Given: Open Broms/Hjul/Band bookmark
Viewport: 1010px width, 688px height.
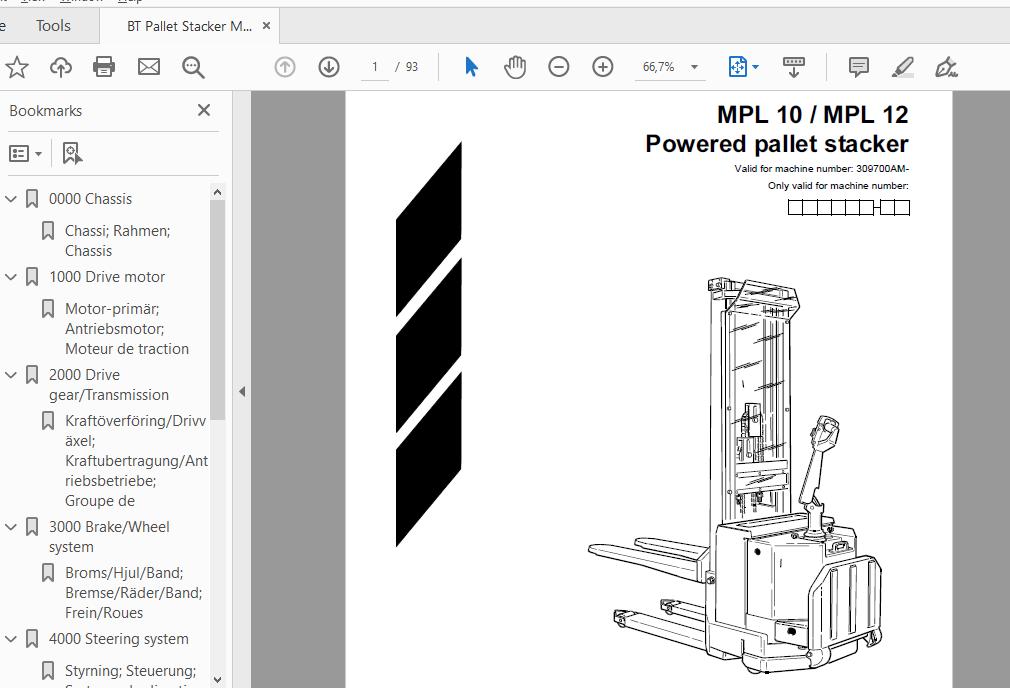Looking at the screenshot, I should pos(134,593).
